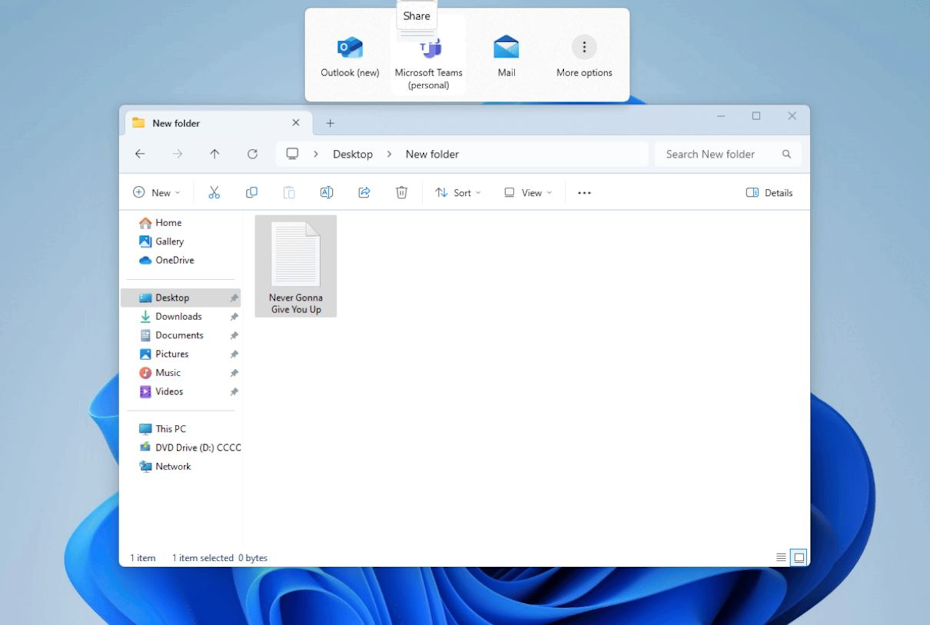Toggle the Details pane
This screenshot has width=930, height=625.
[x=769, y=193]
